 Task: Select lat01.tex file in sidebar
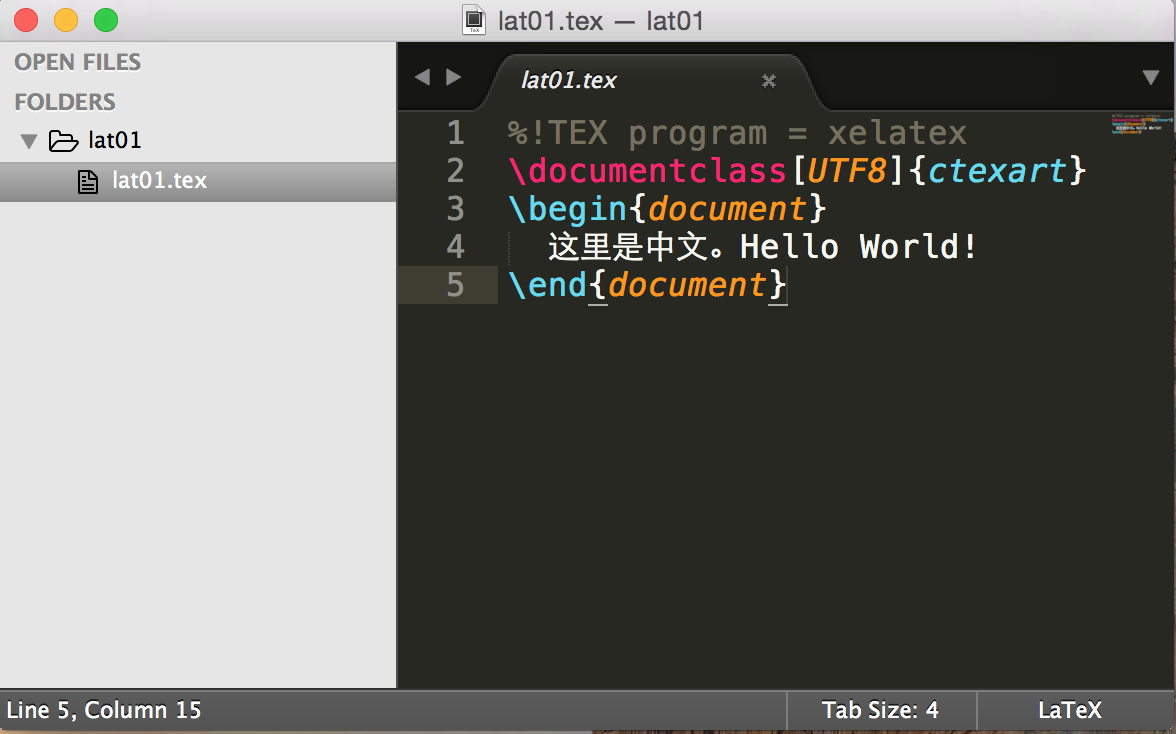tap(198, 181)
